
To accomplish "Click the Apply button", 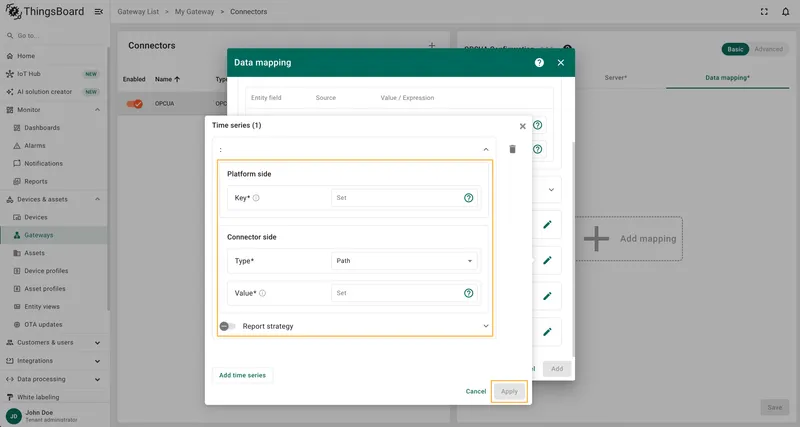I will click(509, 391).
